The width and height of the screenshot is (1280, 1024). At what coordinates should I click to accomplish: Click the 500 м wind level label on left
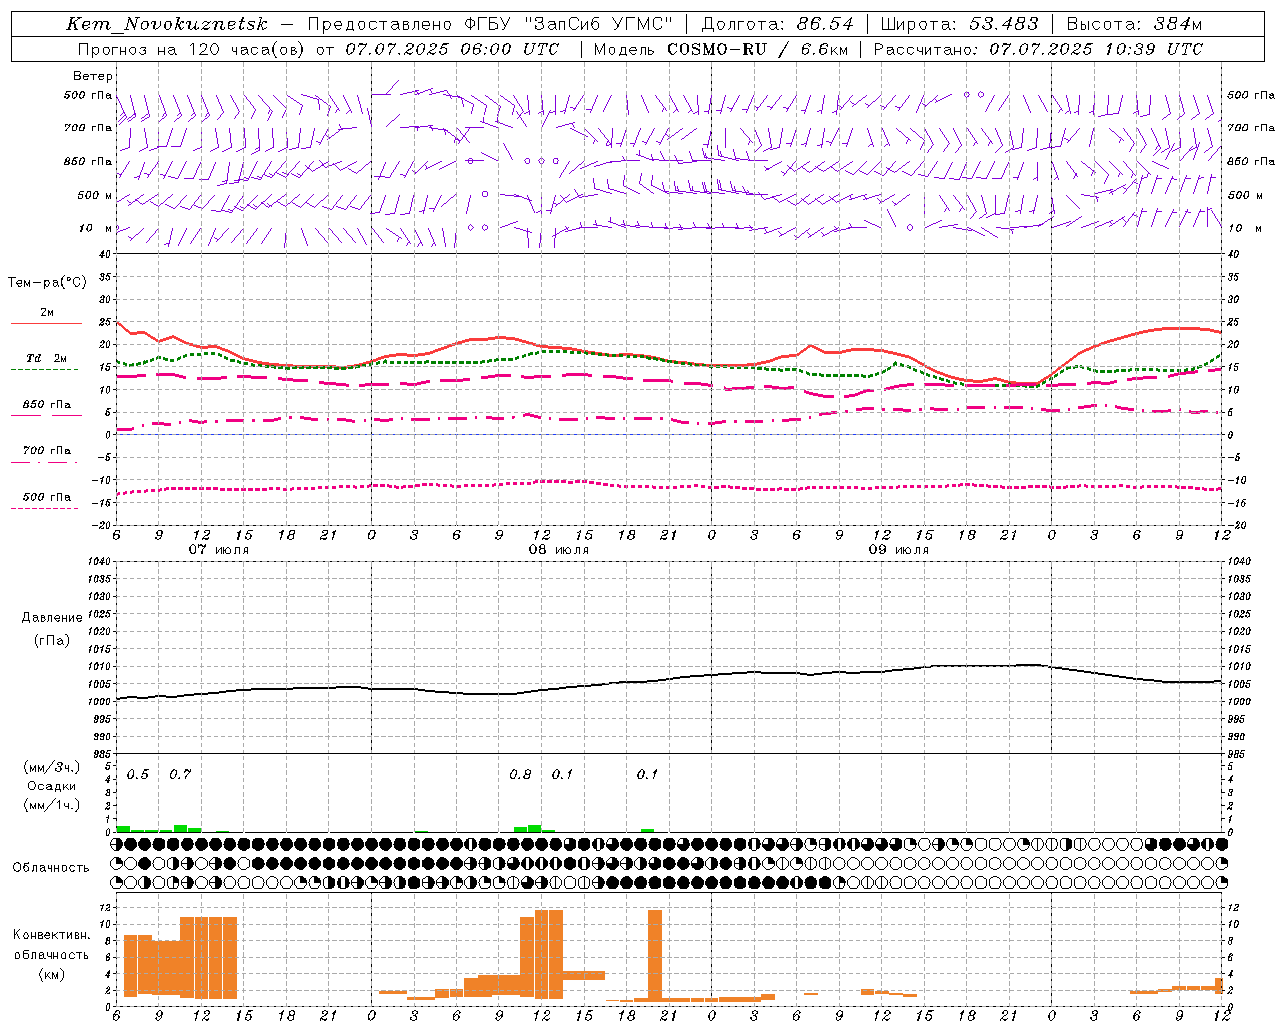[89, 196]
